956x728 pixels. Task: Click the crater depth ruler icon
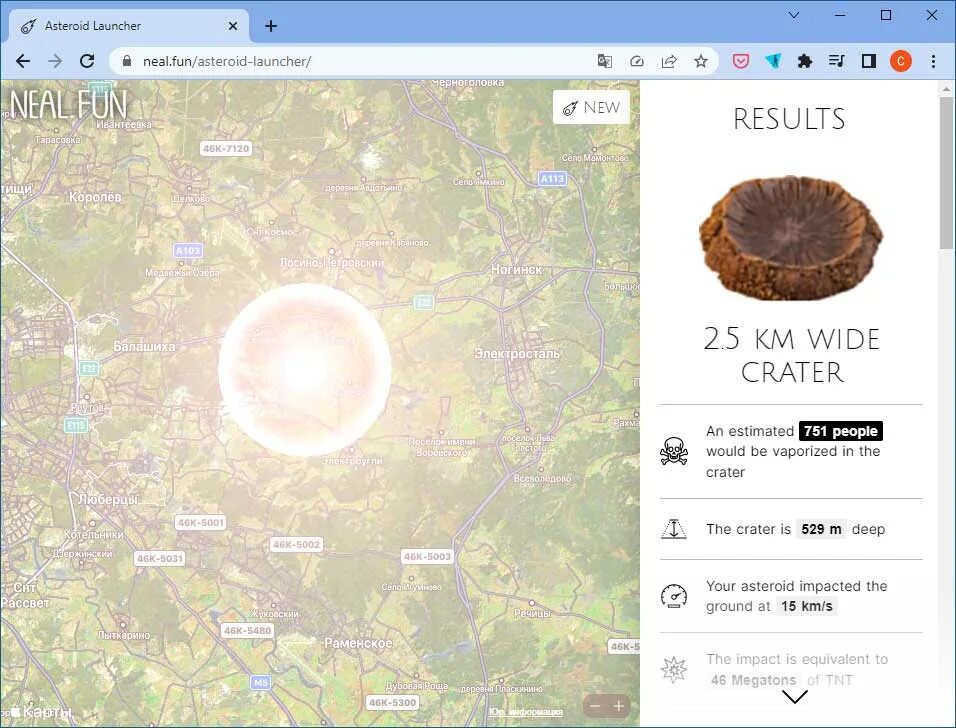tap(674, 529)
